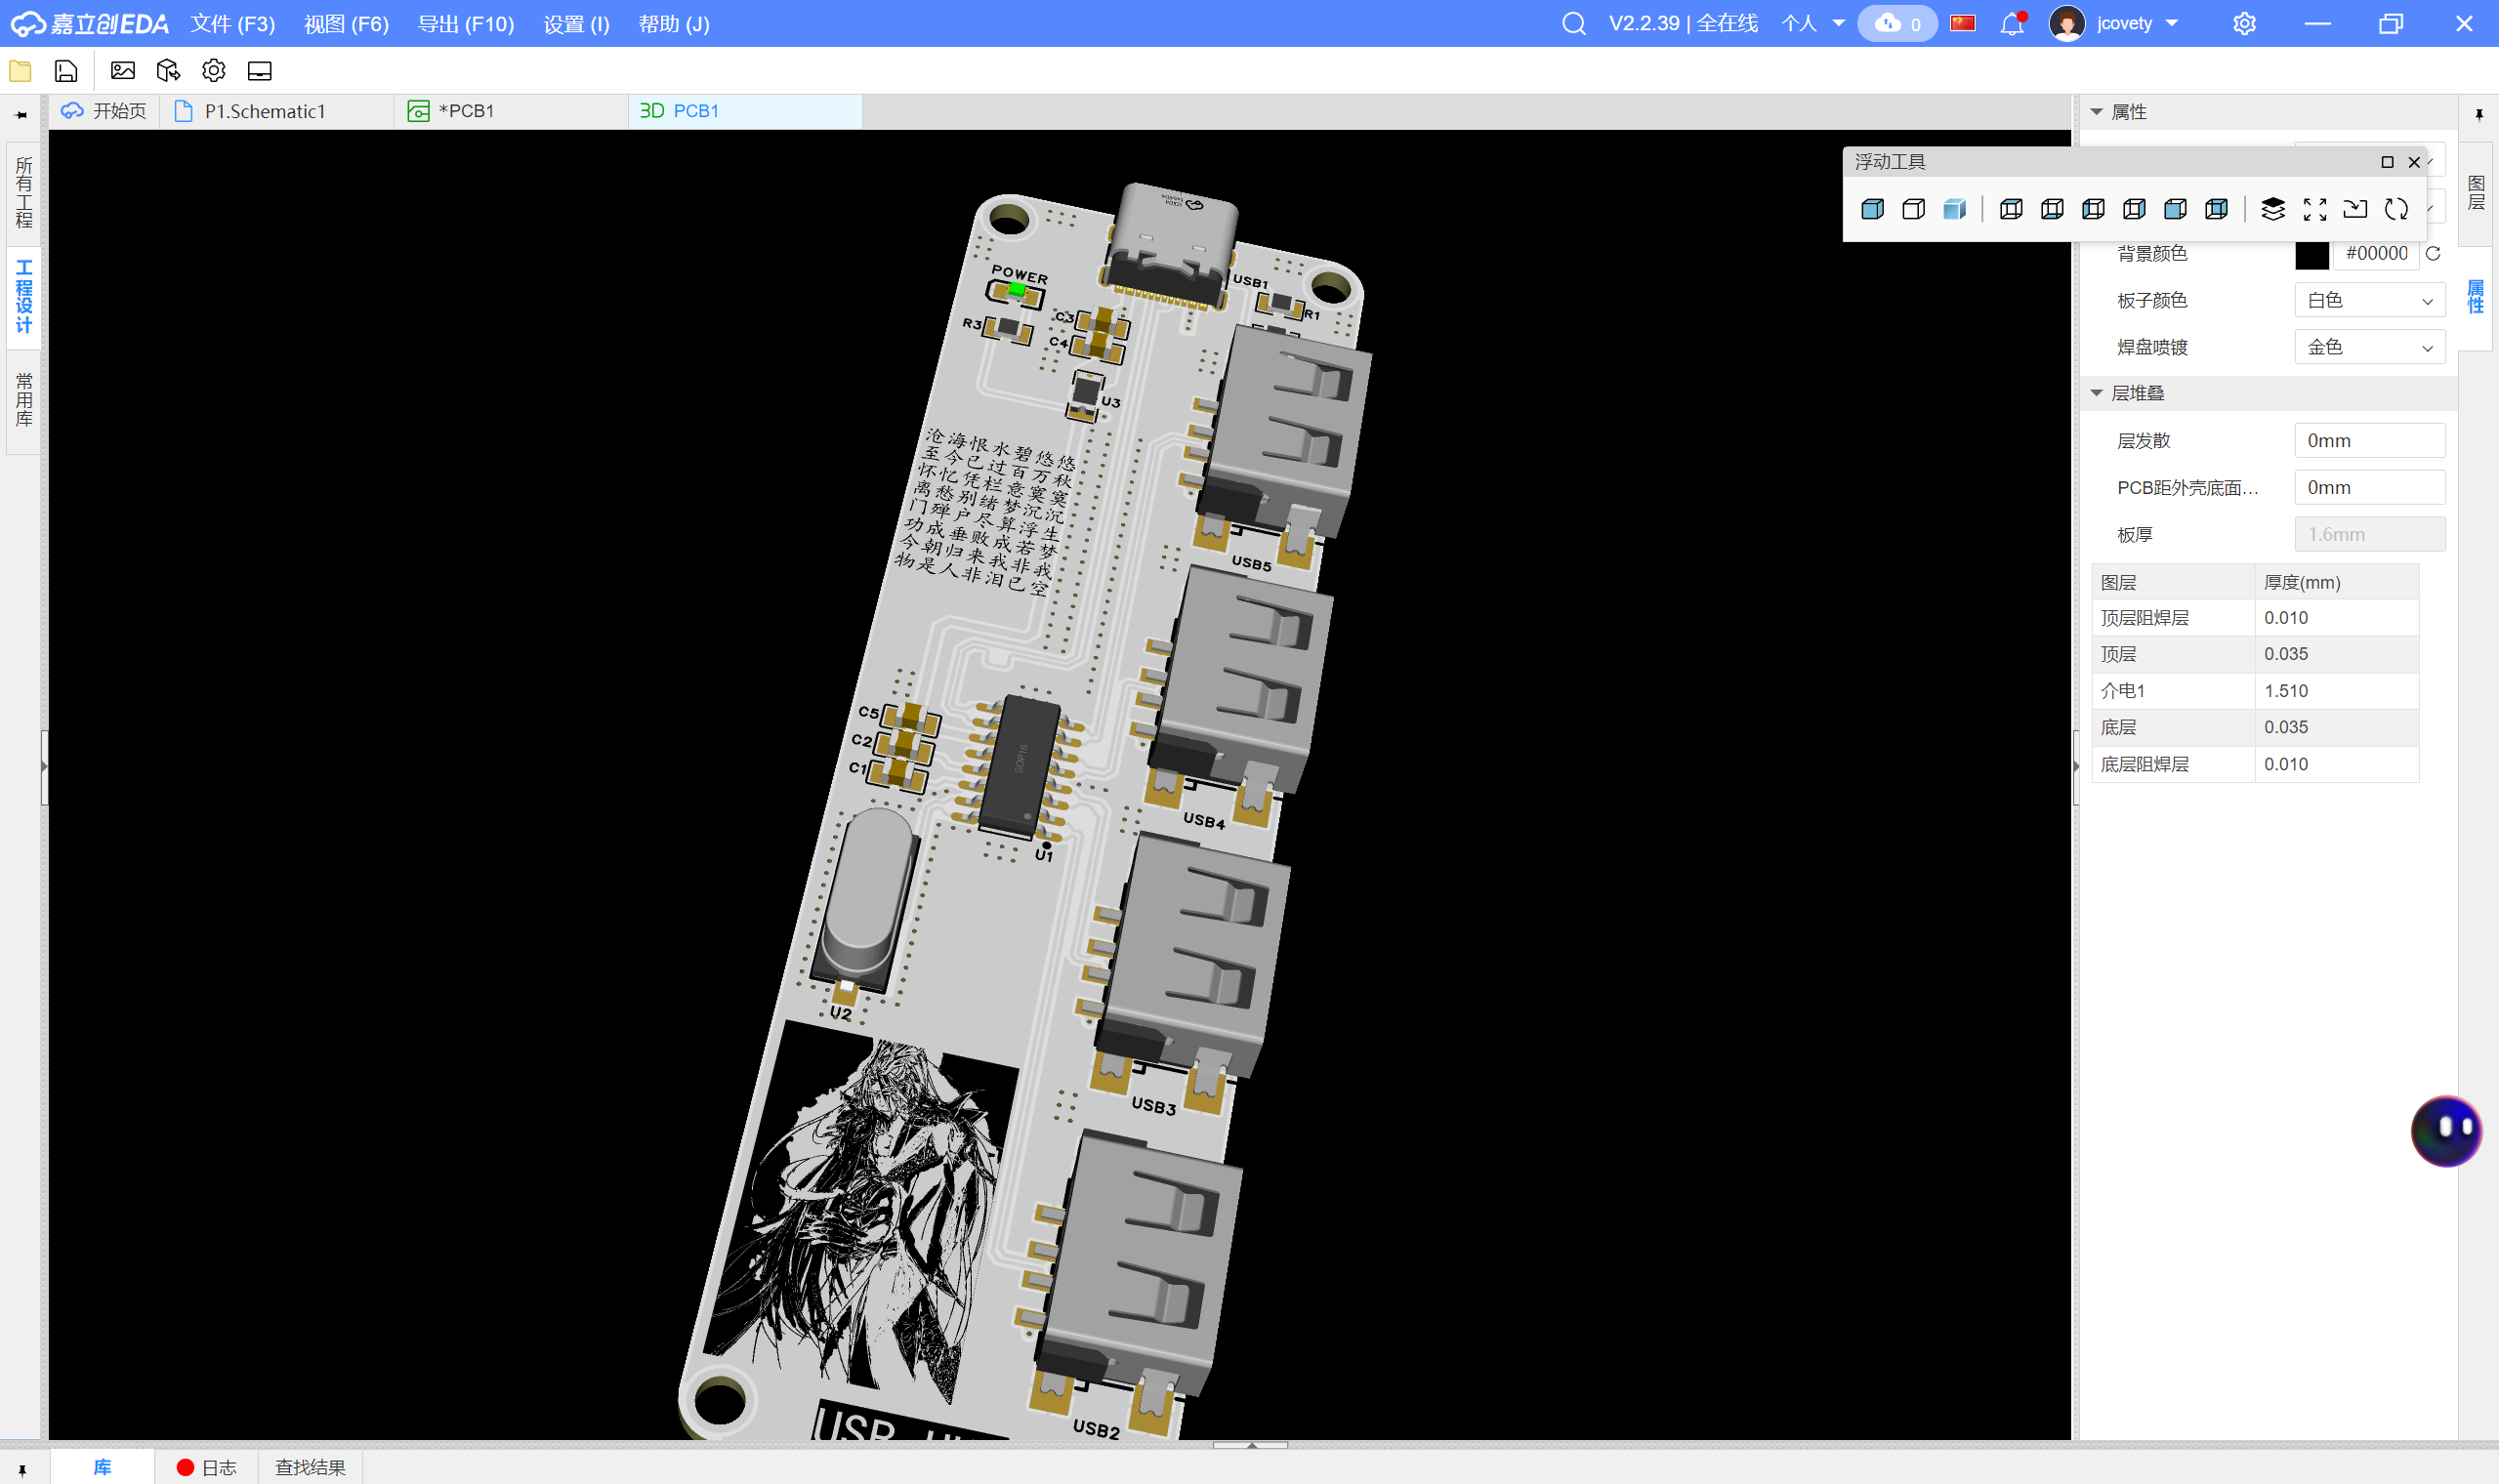Image resolution: width=2499 pixels, height=1484 pixels.
Task: Select shaded gradient cube display mode
Action: point(1955,209)
